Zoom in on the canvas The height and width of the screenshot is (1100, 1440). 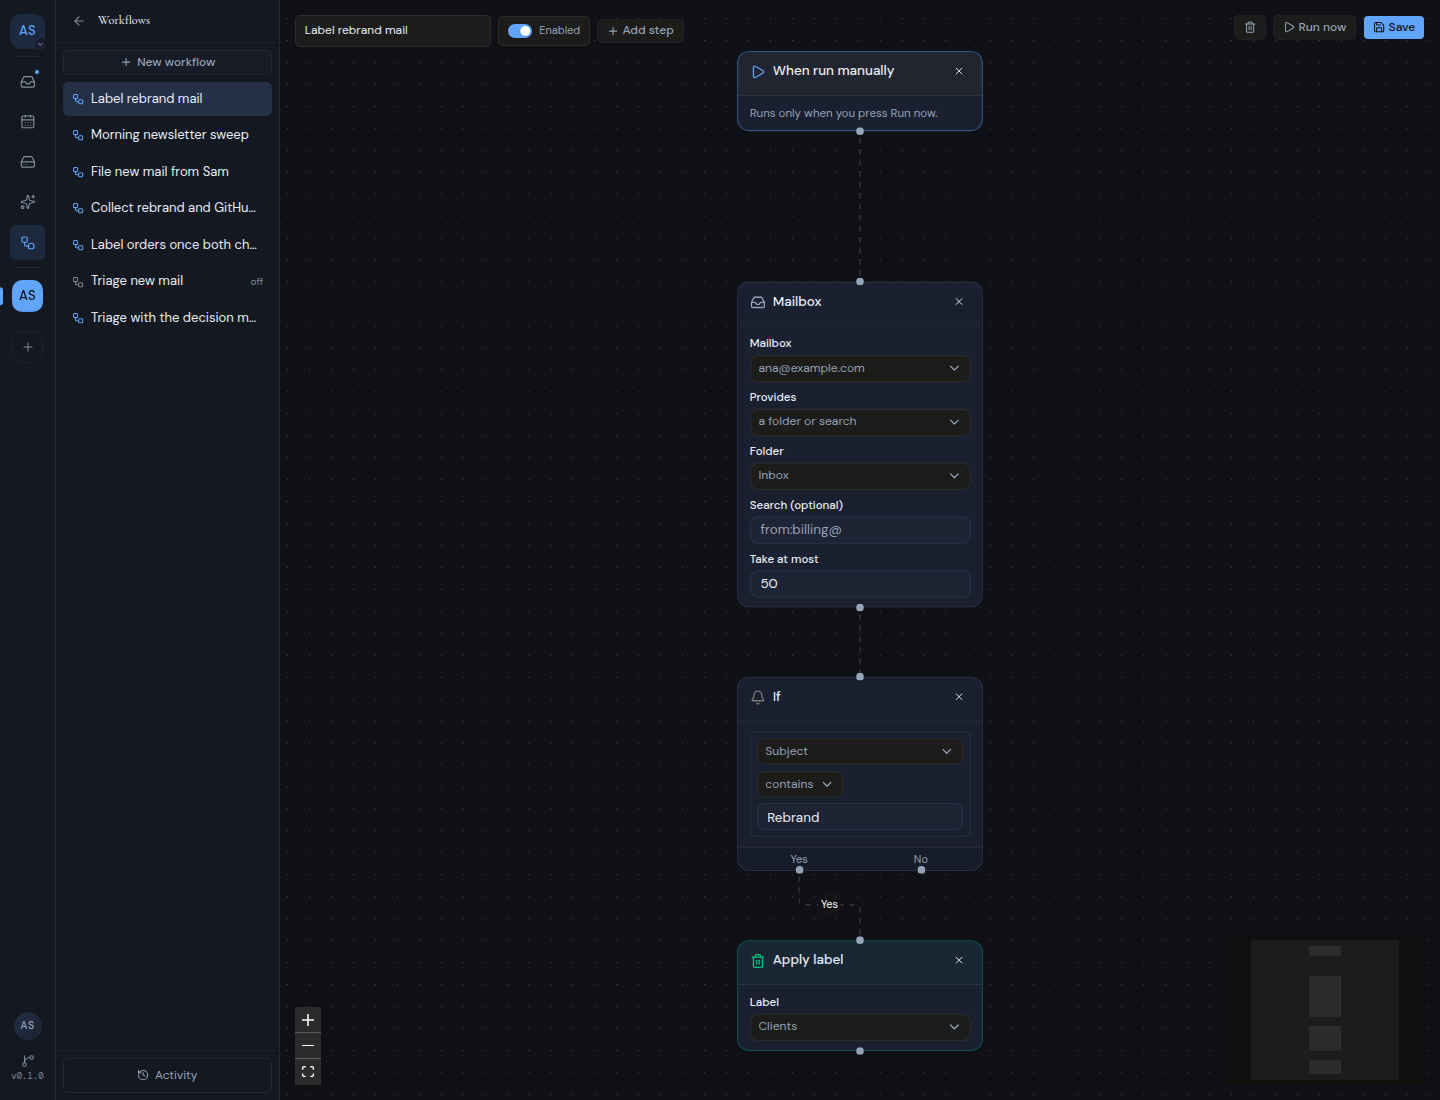[x=308, y=1020]
